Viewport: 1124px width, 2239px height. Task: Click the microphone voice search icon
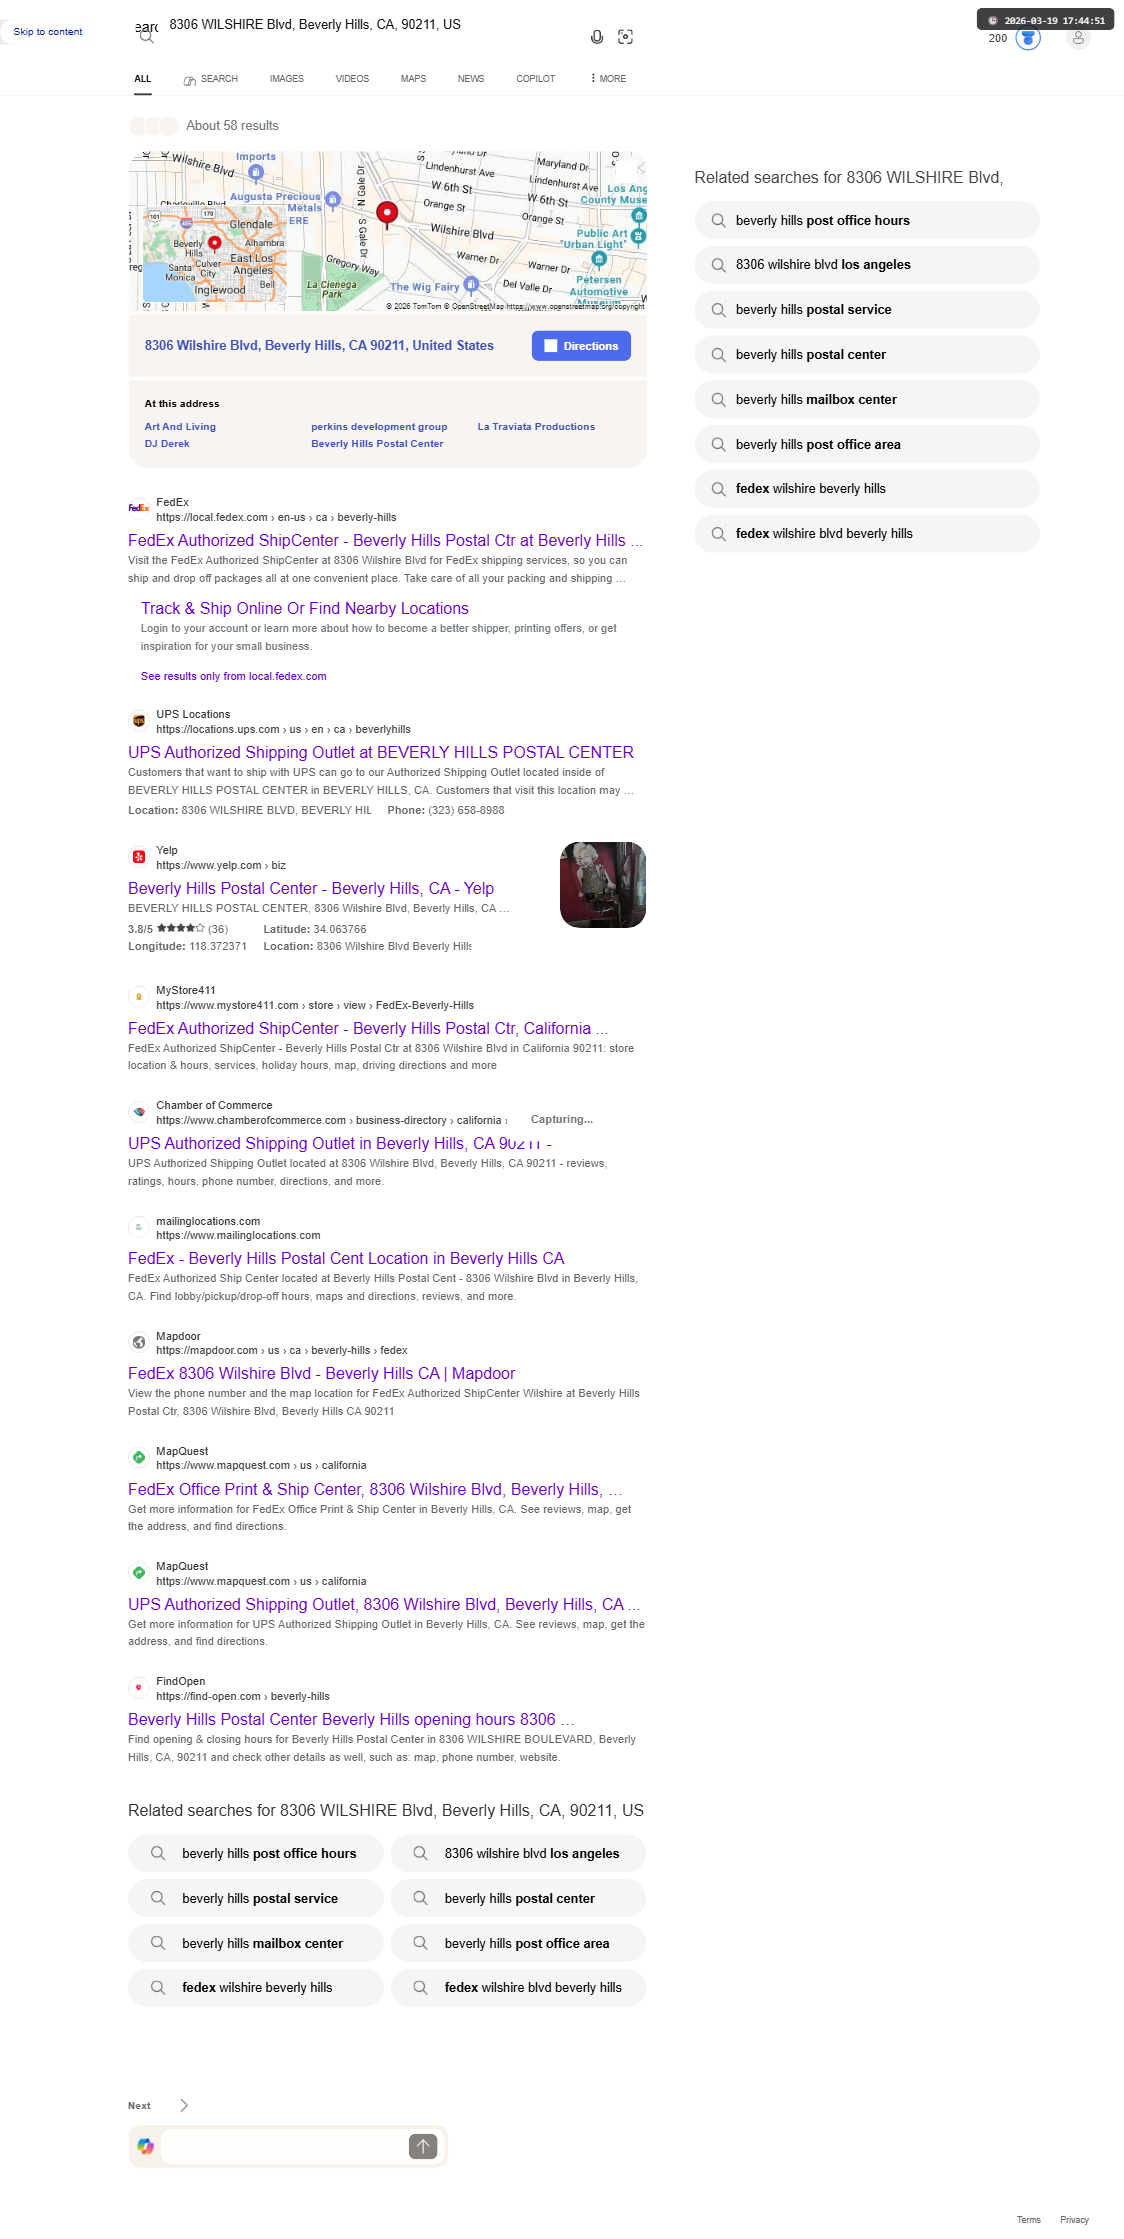pyautogui.click(x=597, y=37)
